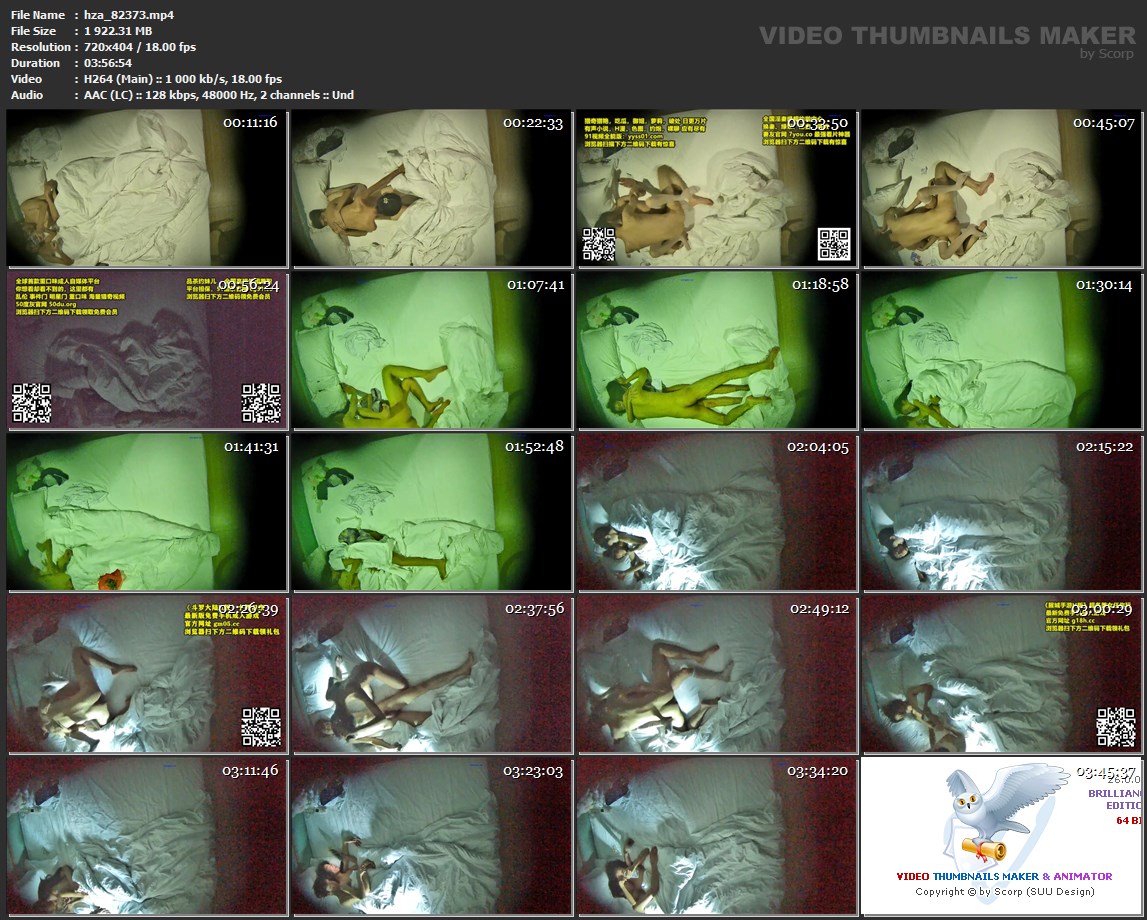Select the thumbnail stamped 01:07:41

(x=432, y=350)
